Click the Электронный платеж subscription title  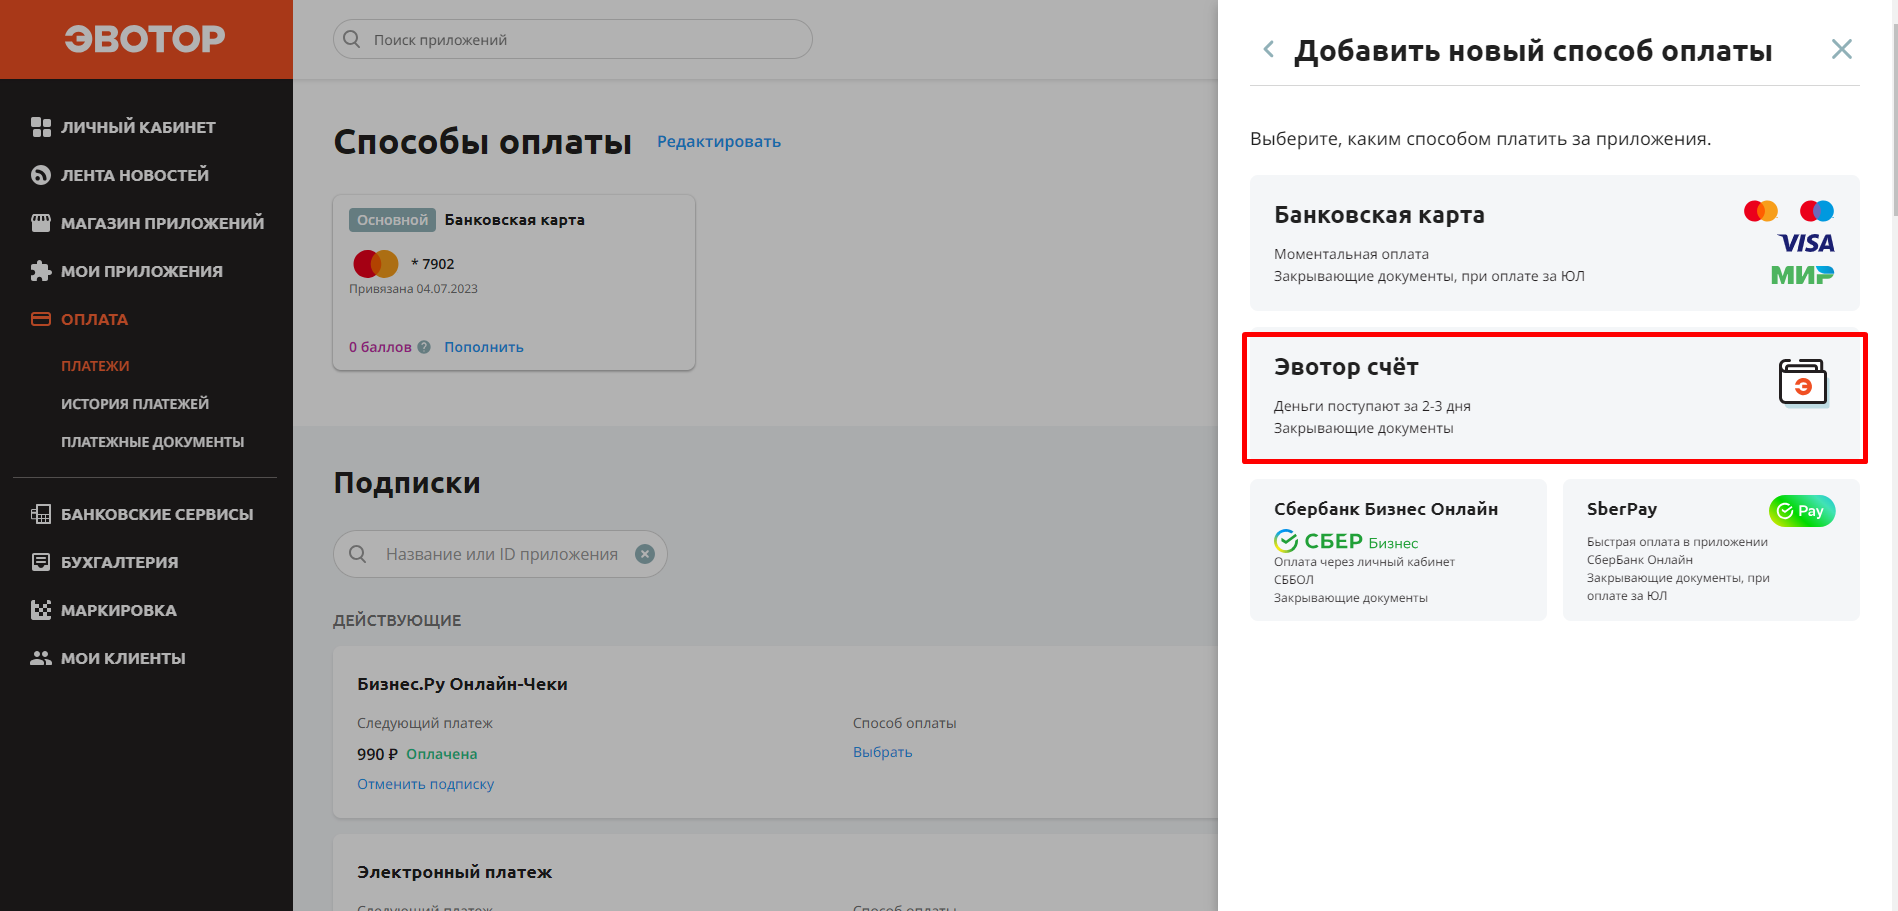pyautogui.click(x=455, y=872)
